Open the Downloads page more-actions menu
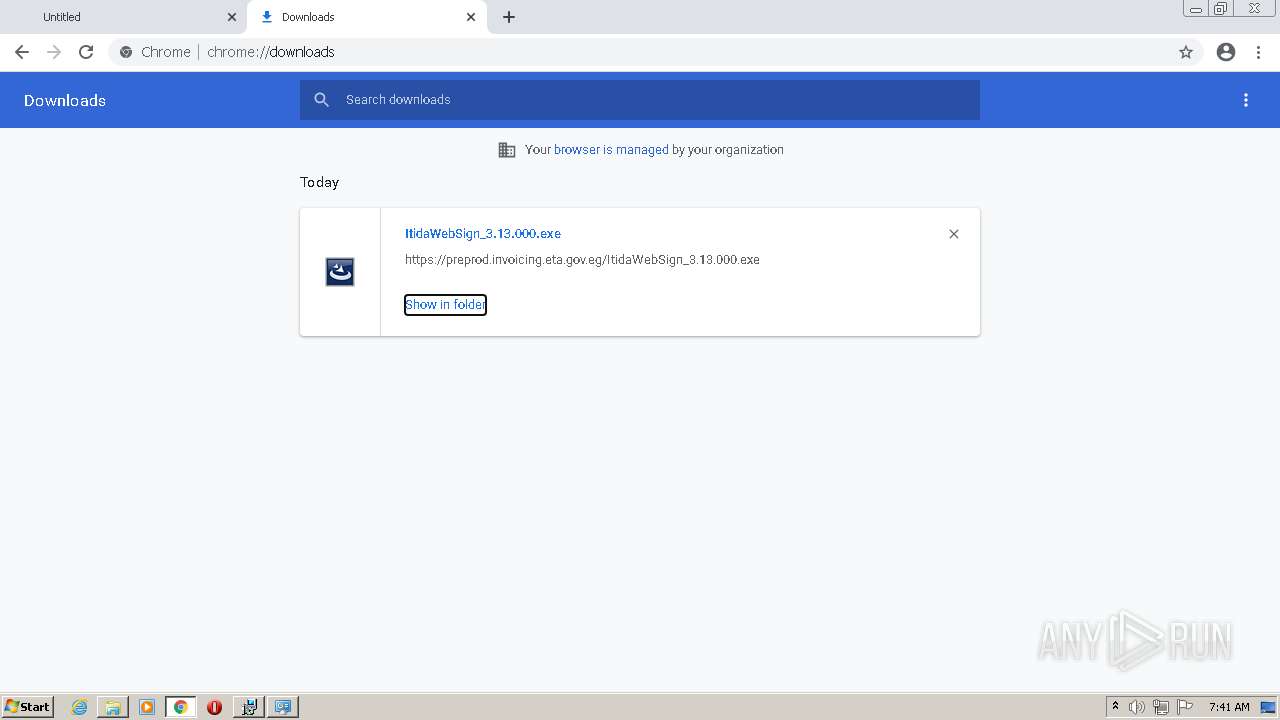The width and height of the screenshot is (1280, 720). (x=1246, y=100)
